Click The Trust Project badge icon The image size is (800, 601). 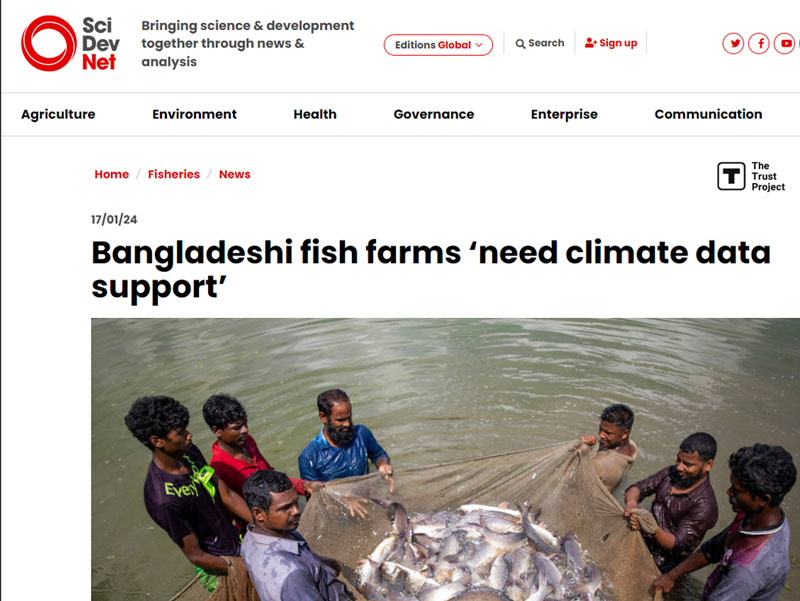(x=731, y=176)
